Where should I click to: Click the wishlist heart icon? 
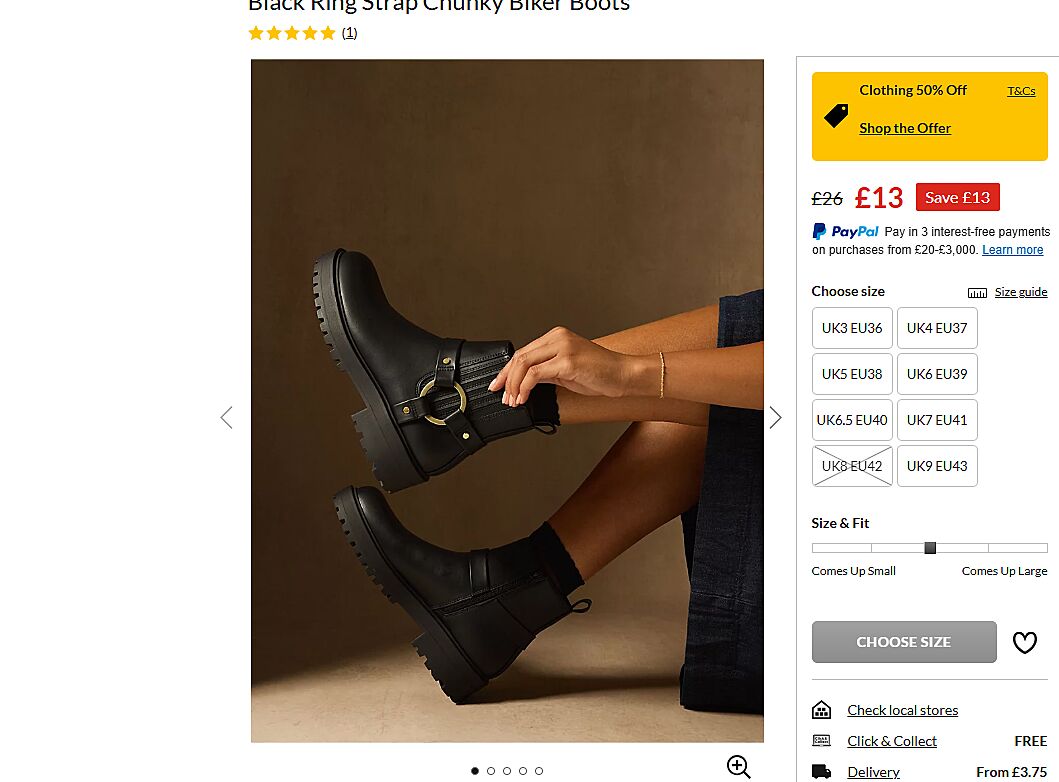[x=1024, y=643]
